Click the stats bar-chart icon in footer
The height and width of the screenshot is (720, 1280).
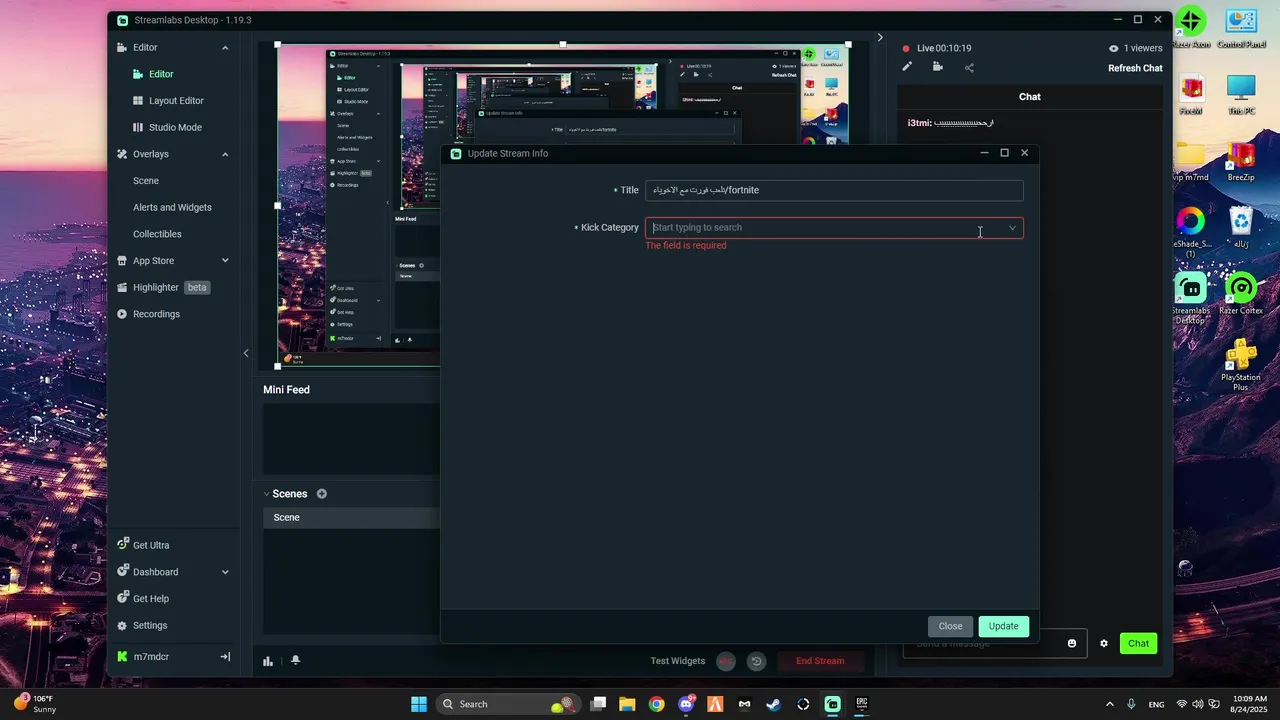[268, 661]
